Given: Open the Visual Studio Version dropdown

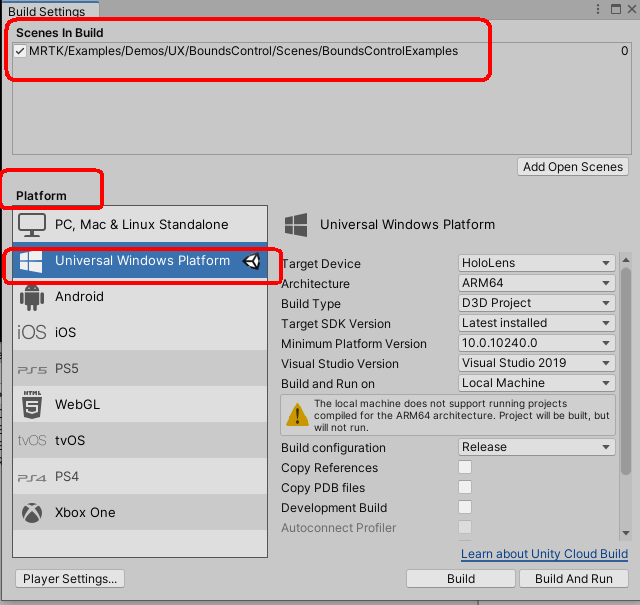Looking at the screenshot, I should click(x=536, y=363).
